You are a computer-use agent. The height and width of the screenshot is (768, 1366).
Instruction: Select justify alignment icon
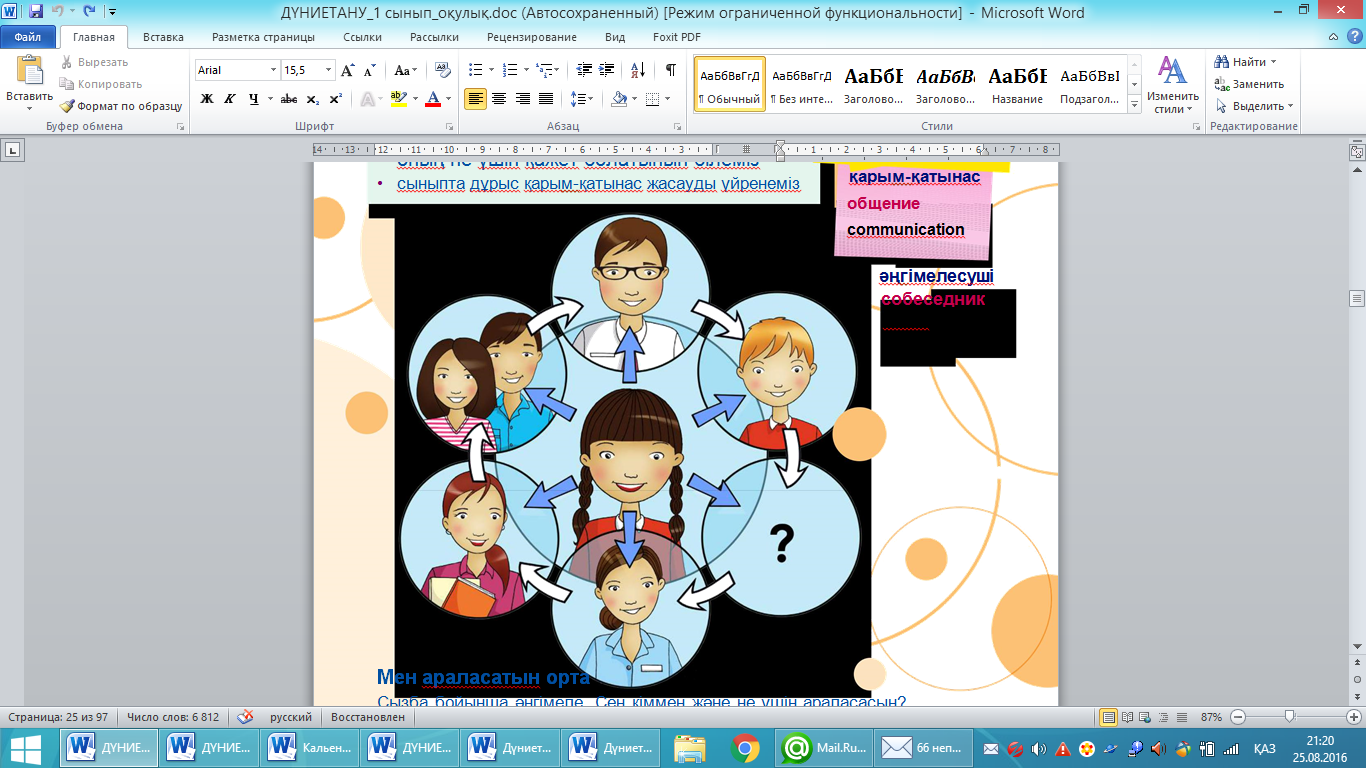[546, 98]
